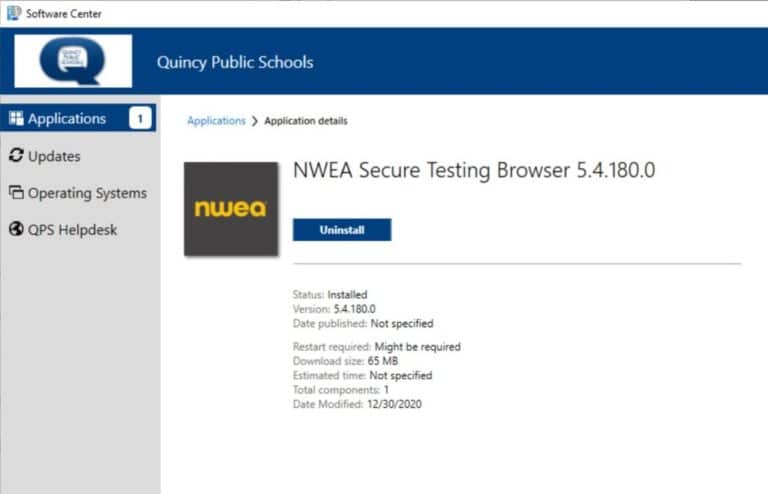Click the Software Center title bar icon

(x=14, y=13)
